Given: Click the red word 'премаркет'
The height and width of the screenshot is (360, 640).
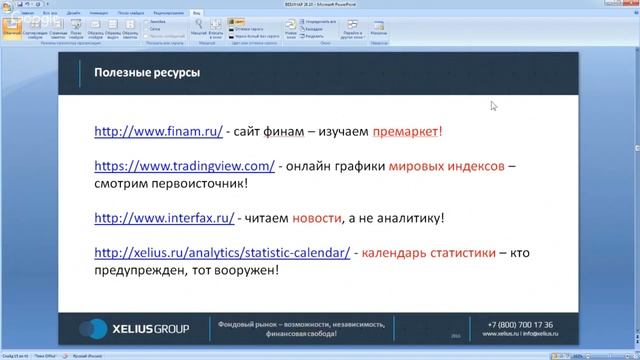Looking at the screenshot, I should pyautogui.click(x=405, y=131).
